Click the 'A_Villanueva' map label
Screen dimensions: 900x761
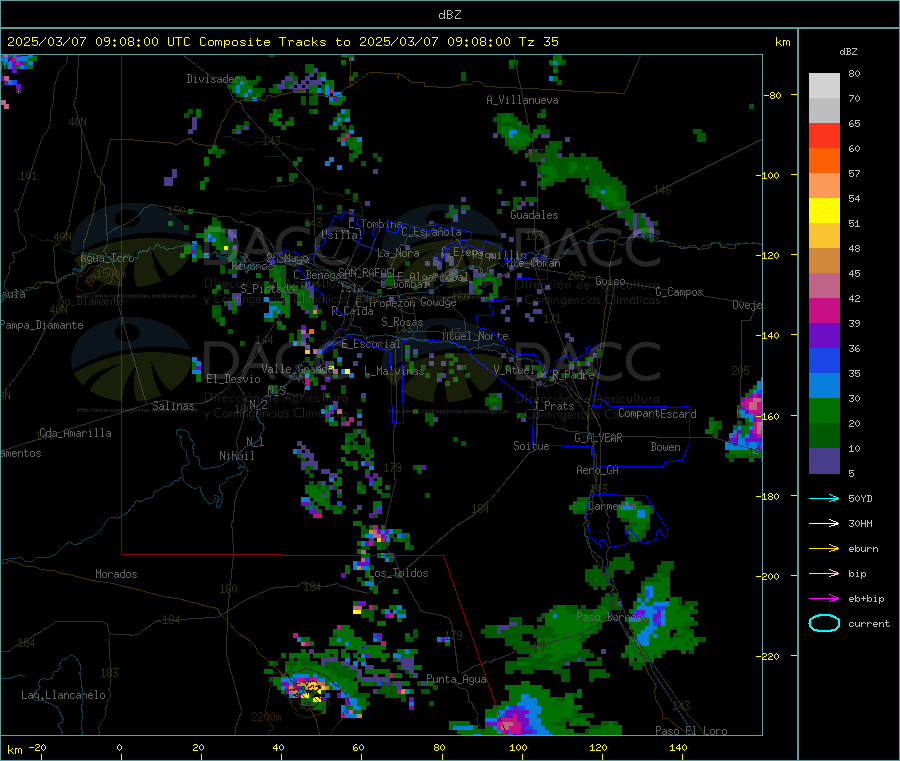522,100
